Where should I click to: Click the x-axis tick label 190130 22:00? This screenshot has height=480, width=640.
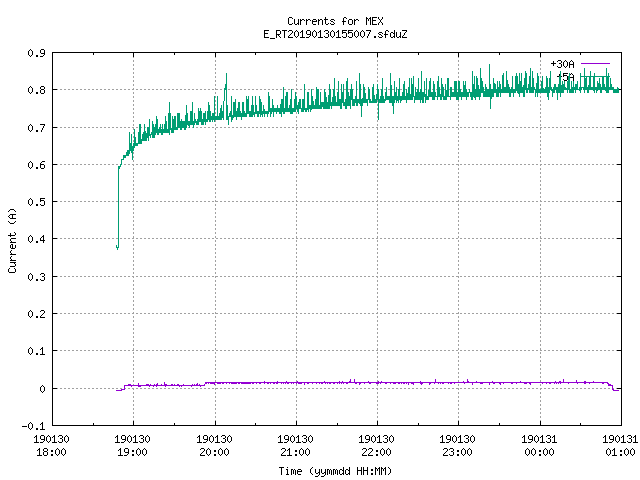376,446
